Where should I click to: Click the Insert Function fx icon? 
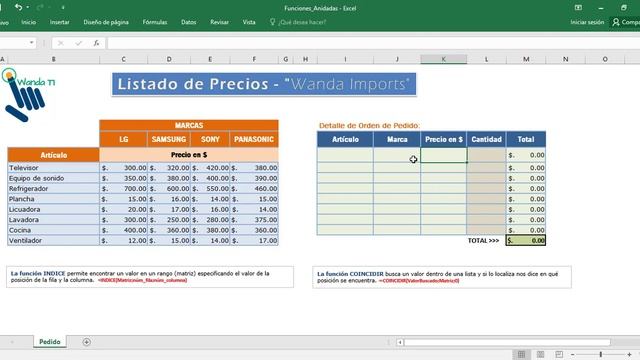(96, 43)
